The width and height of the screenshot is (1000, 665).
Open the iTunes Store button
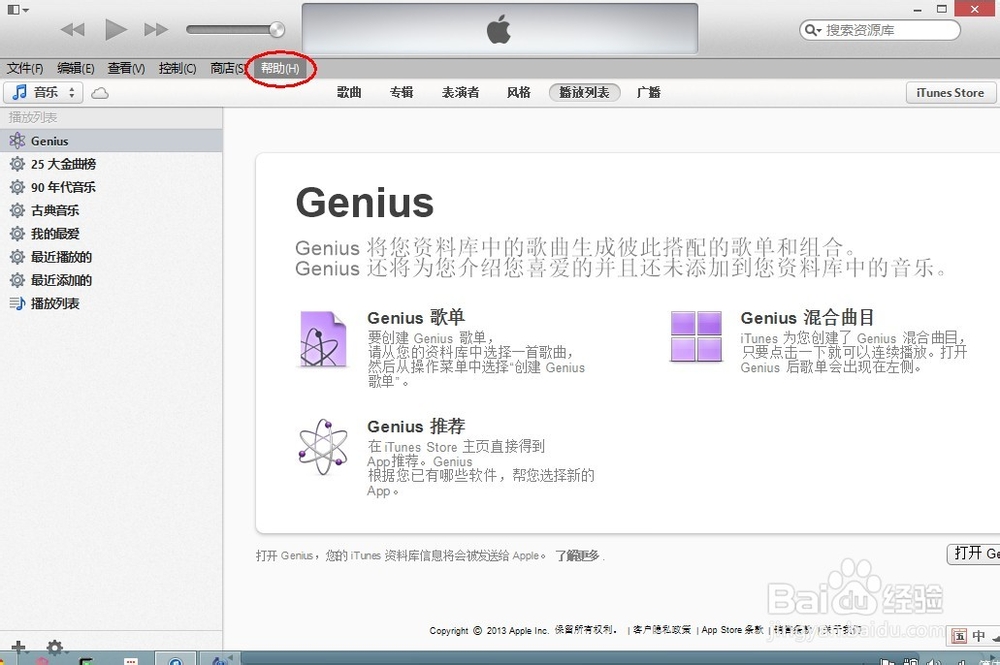click(x=950, y=92)
